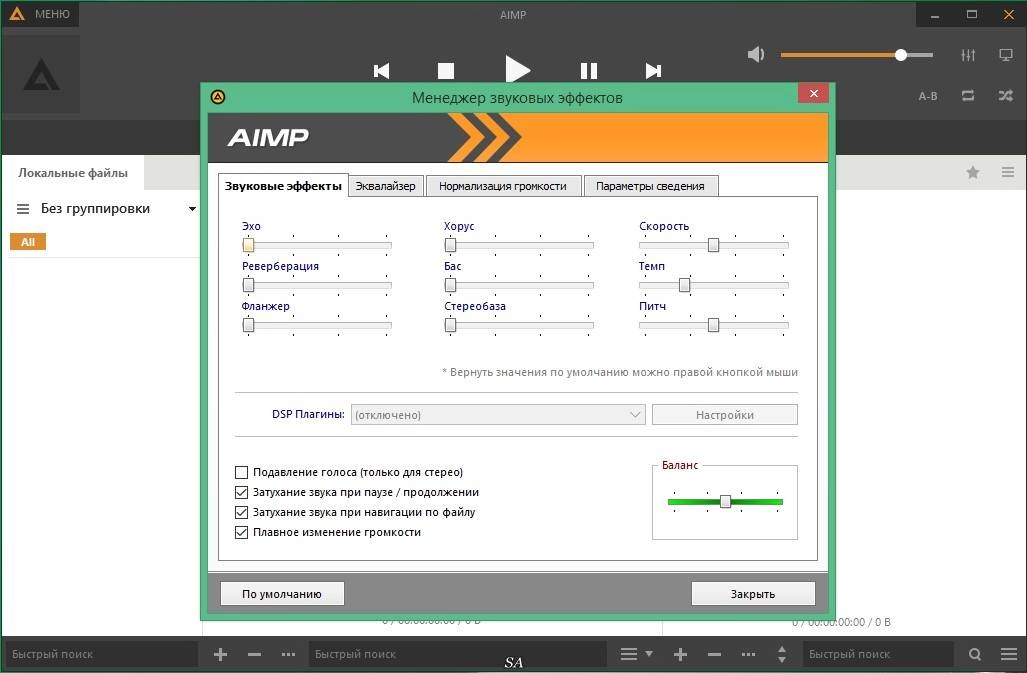1027x673 pixels.
Task: Click the AIMP logo album art placeholder
Action: tap(41, 74)
